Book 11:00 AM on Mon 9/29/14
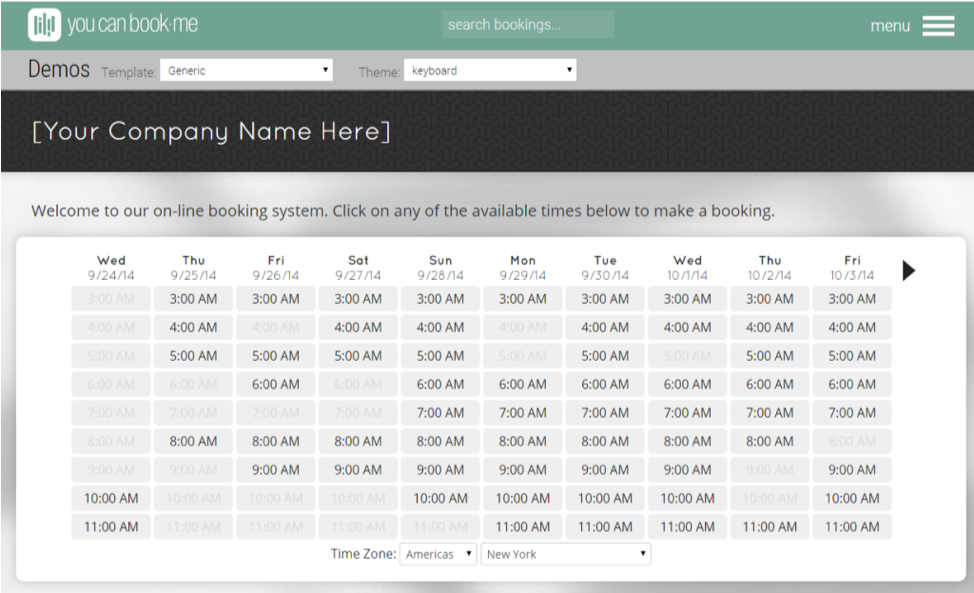This screenshot has width=974, height=593. [x=522, y=527]
